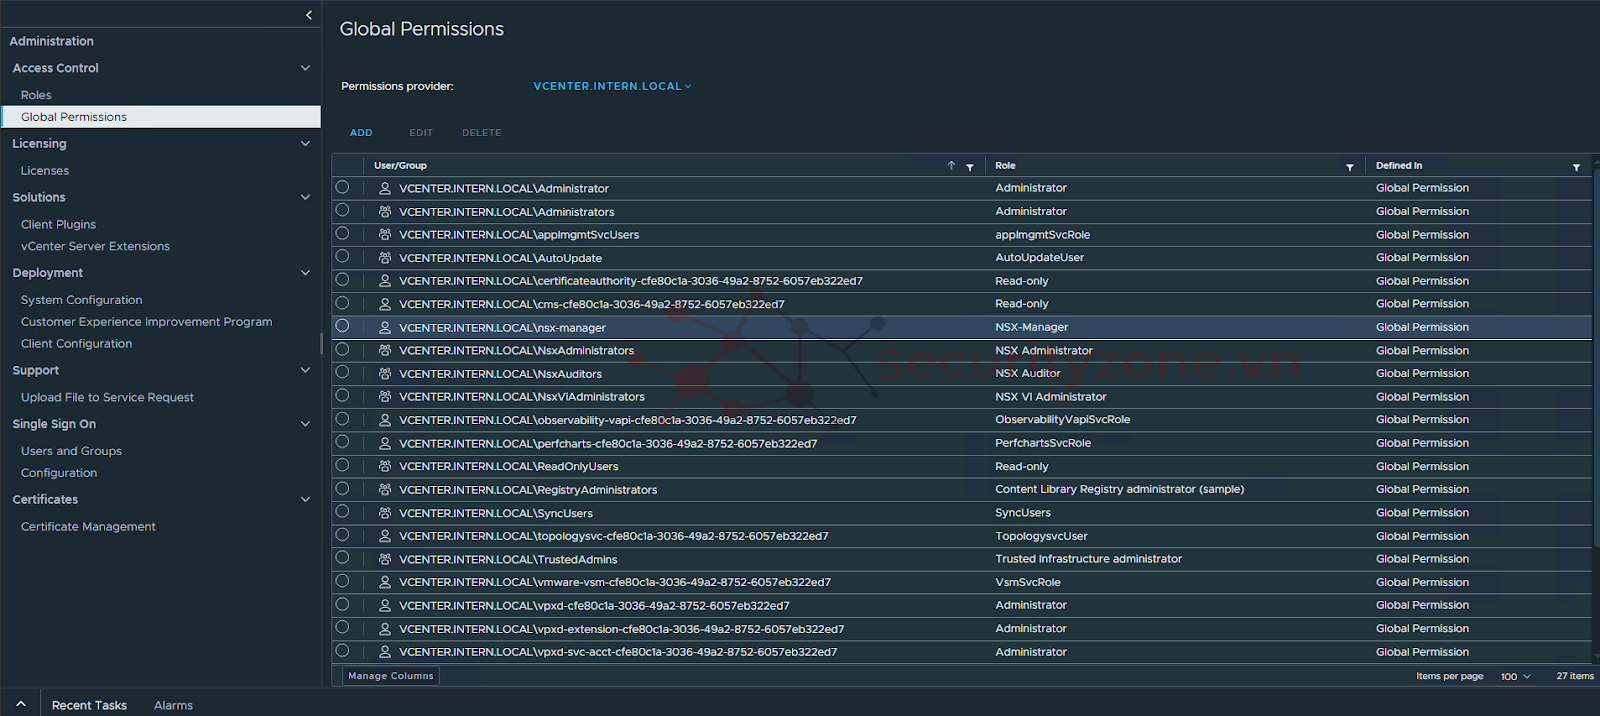Click the User/Group column filter icon
The image size is (1600, 716).
coord(969,167)
